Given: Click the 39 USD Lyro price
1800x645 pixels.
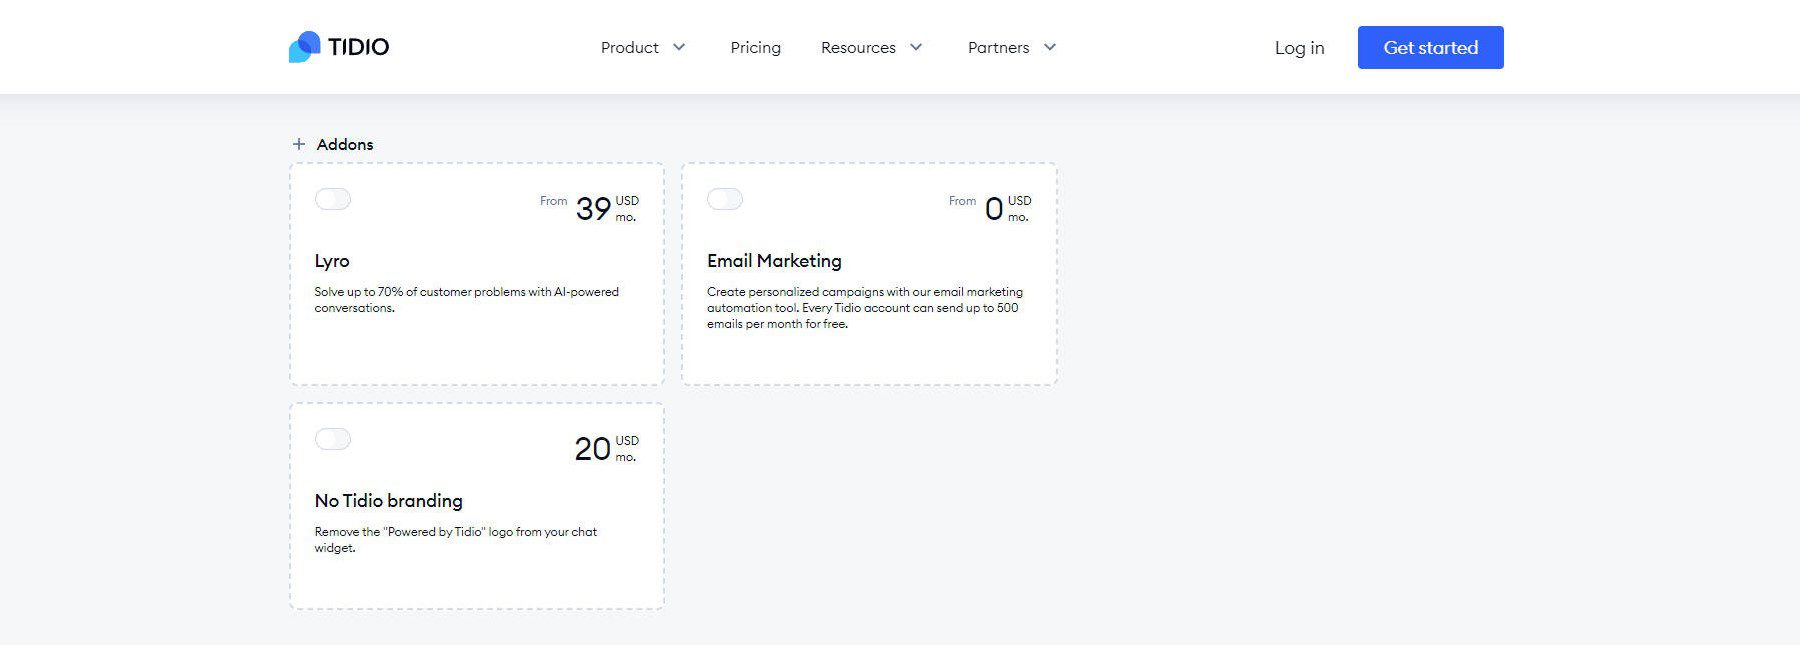Looking at the screenshot, I should pos(594,208).
